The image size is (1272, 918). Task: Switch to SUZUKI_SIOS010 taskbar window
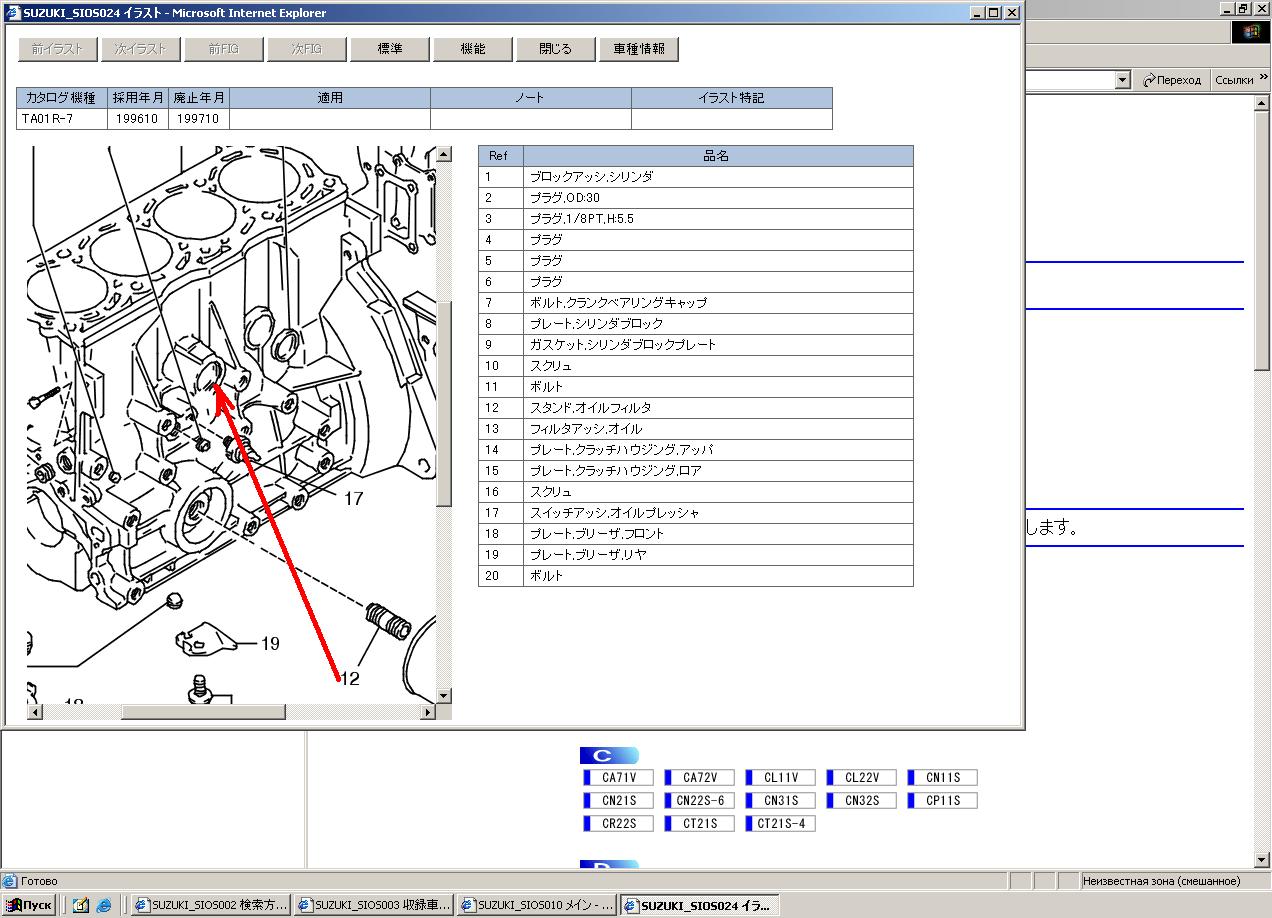[x=537, y=906]
